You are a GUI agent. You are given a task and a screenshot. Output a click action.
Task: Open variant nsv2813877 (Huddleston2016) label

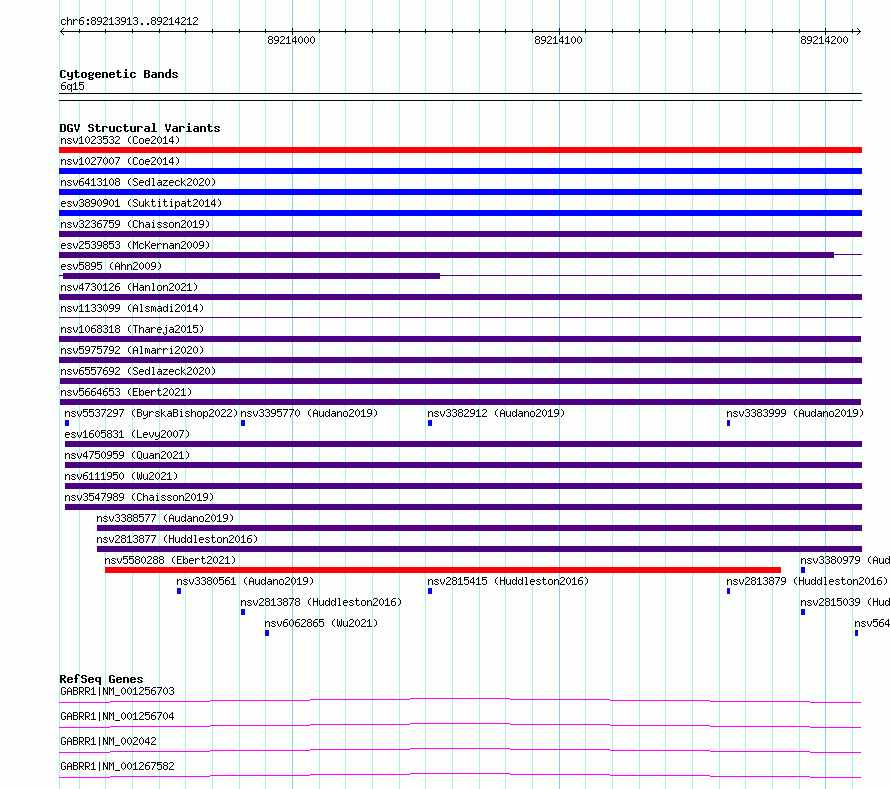pos(177,539)
